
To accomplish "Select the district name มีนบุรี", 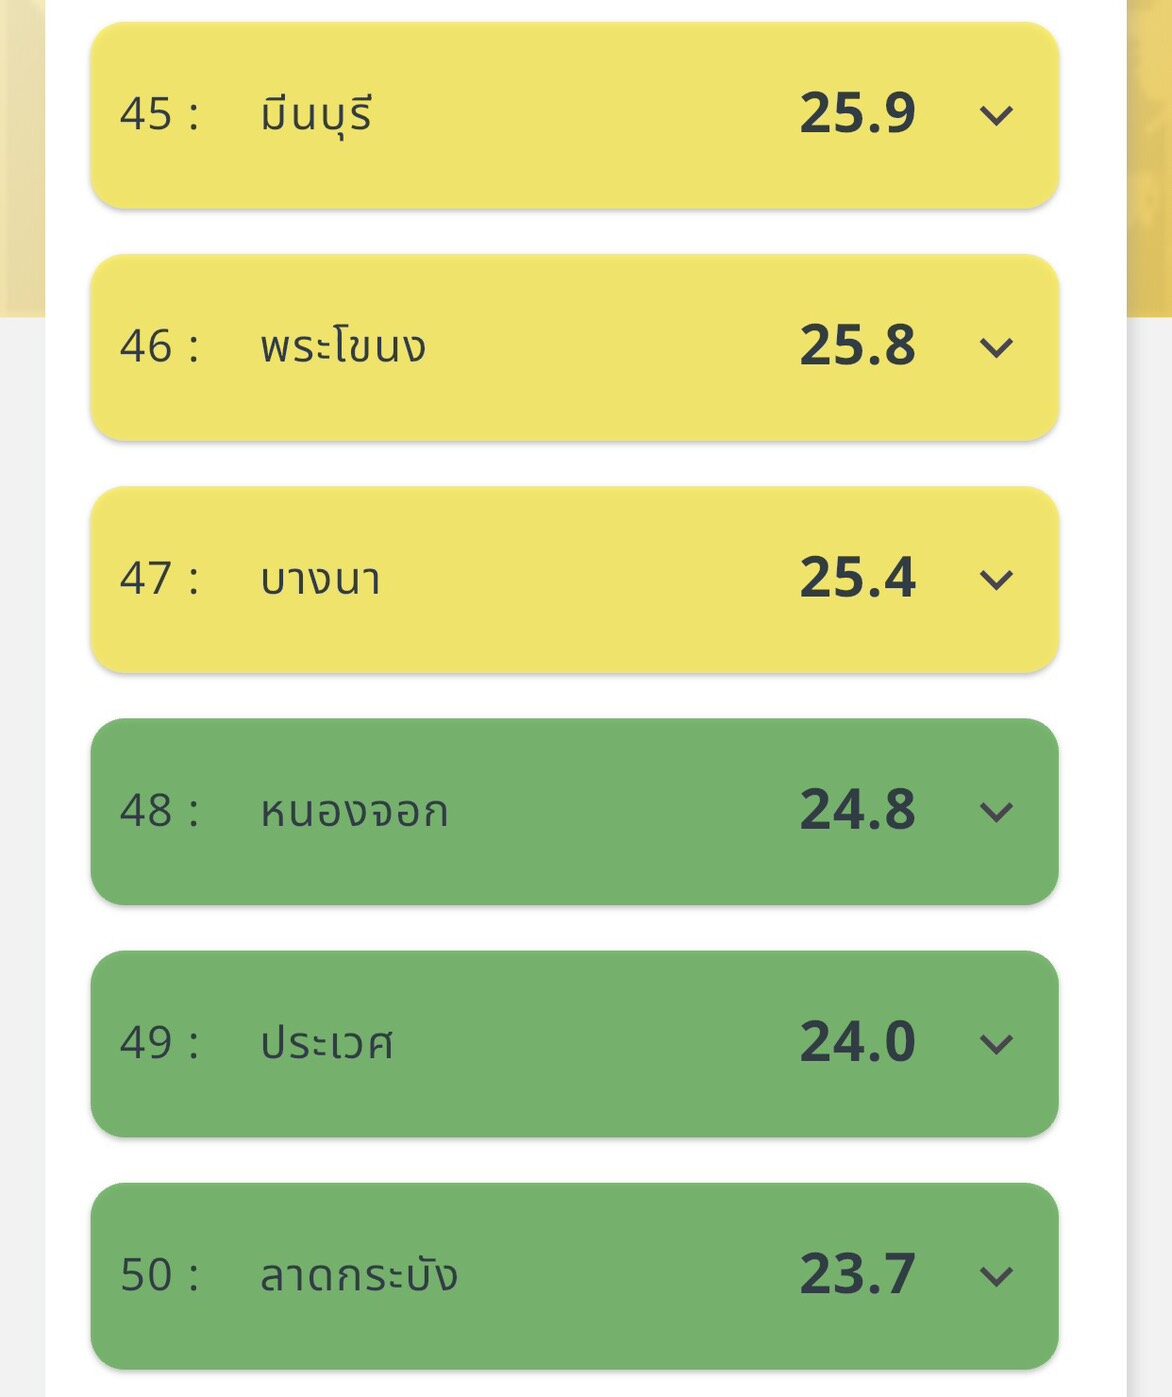I will [x=316, y=114].
